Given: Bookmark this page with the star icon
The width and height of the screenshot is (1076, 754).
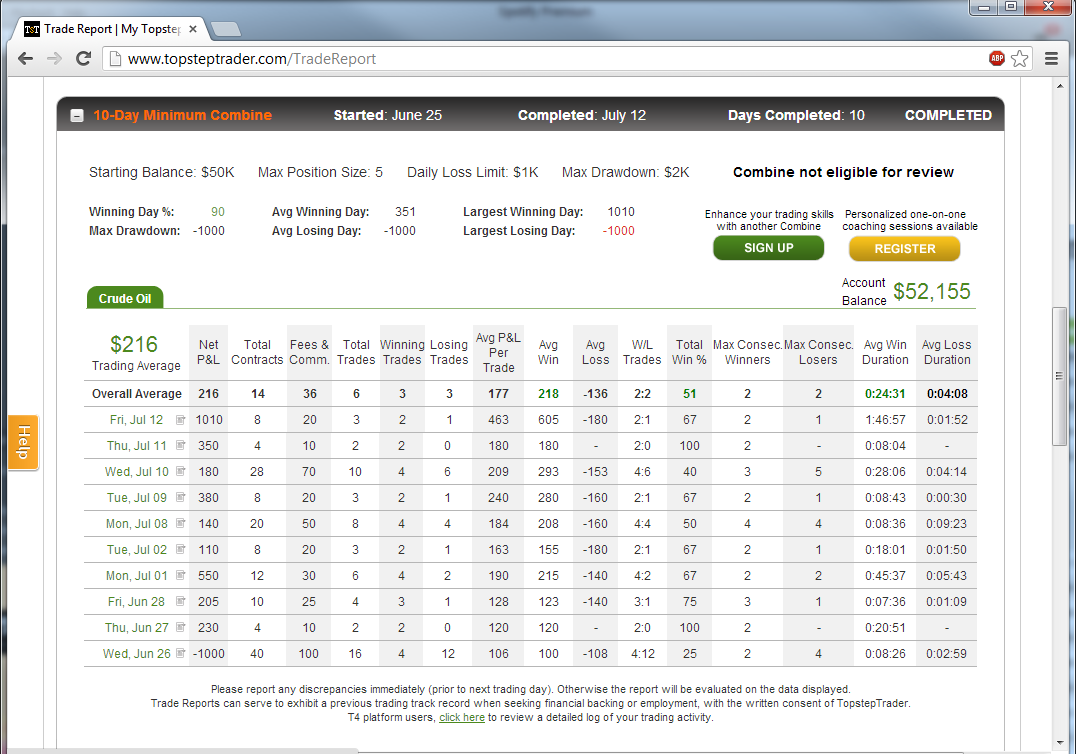Looking at the screenshot, I should (1020, 59).
